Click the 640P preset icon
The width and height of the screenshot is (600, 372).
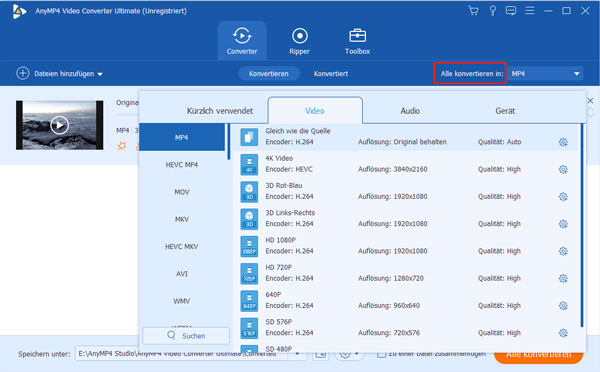tap(249, 301)
